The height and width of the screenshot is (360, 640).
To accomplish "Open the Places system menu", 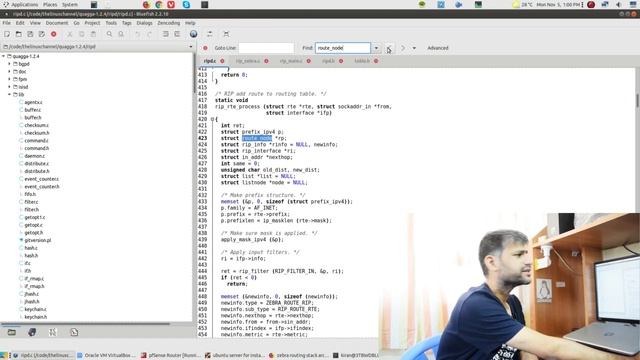I will [50, 4].
